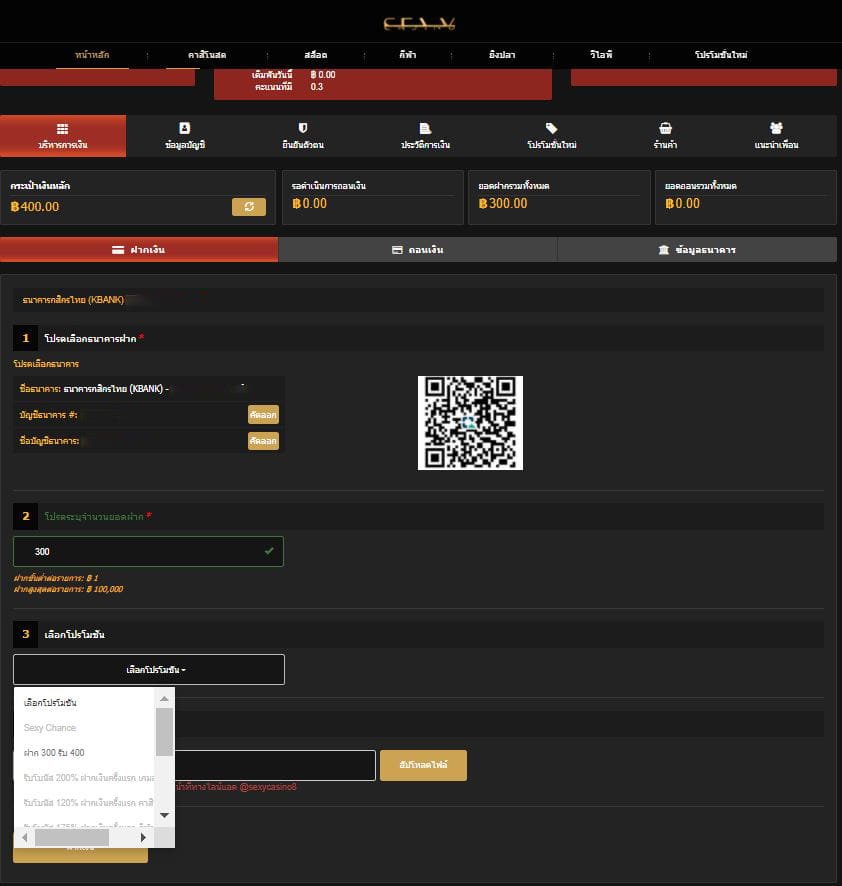
Task: Click the อัปโหลดไฟล์ upload button
Action: [423, 765]
